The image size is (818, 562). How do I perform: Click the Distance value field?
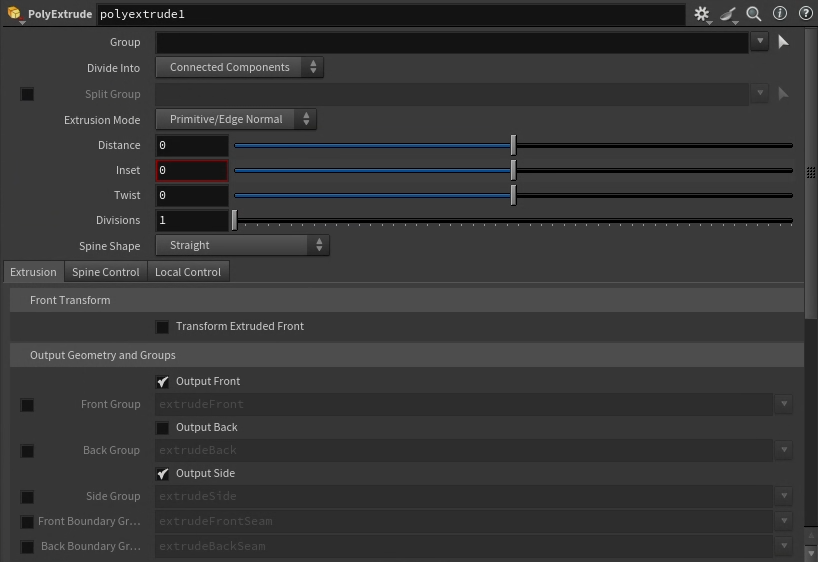[x=192, y=145]
